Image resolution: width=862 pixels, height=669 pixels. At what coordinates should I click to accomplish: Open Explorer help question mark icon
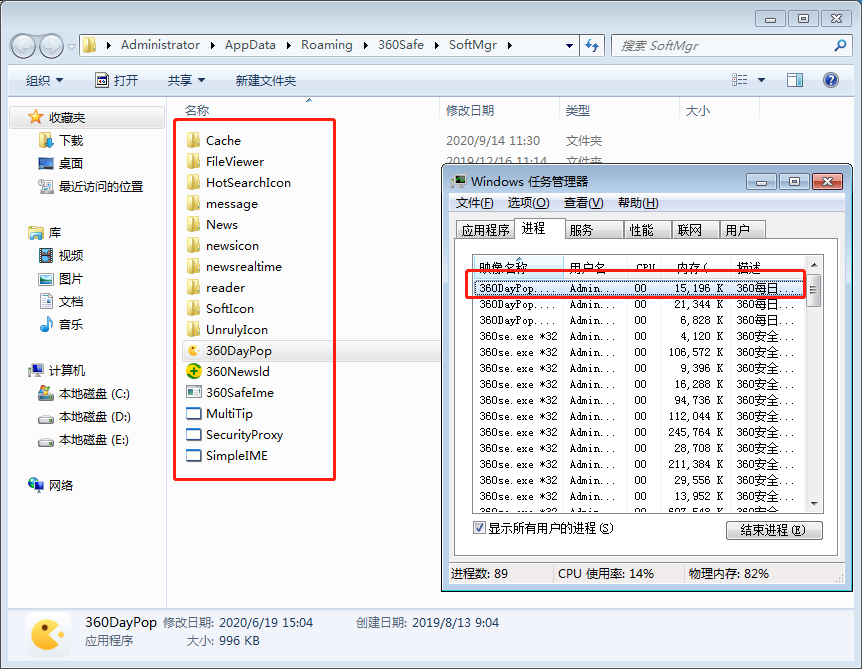pos(831,80)
